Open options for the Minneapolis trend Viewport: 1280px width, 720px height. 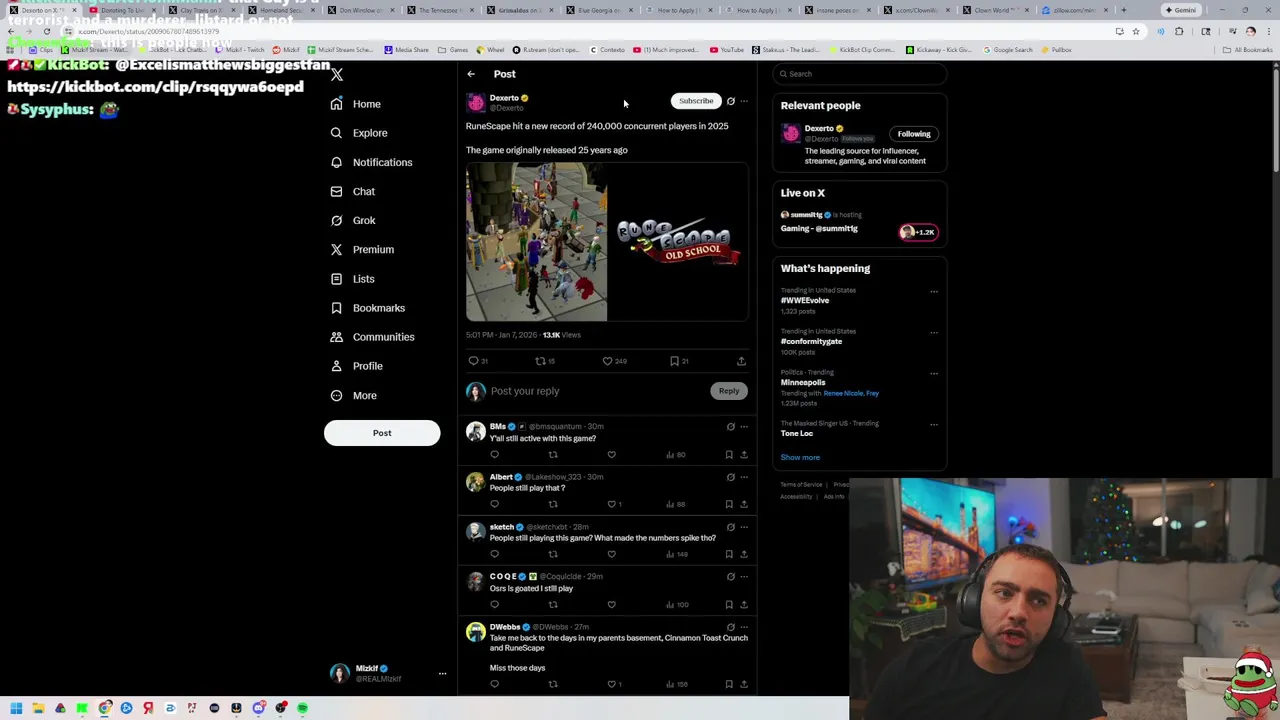pyautogui.click(x=934, y=374)
